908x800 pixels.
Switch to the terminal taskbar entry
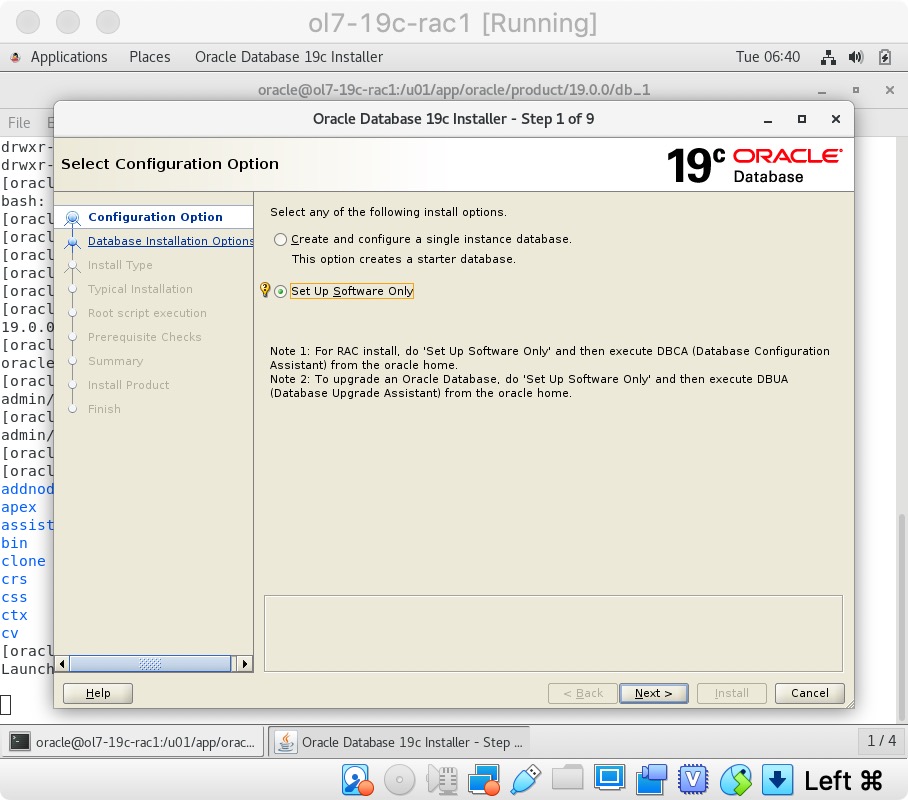pyautogui.click(x=133, y=741)
